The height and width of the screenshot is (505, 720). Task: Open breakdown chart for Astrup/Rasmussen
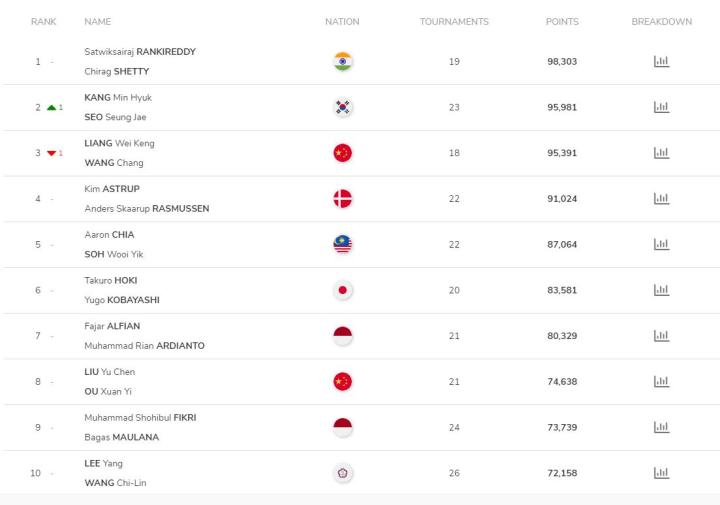coord(661,198)
